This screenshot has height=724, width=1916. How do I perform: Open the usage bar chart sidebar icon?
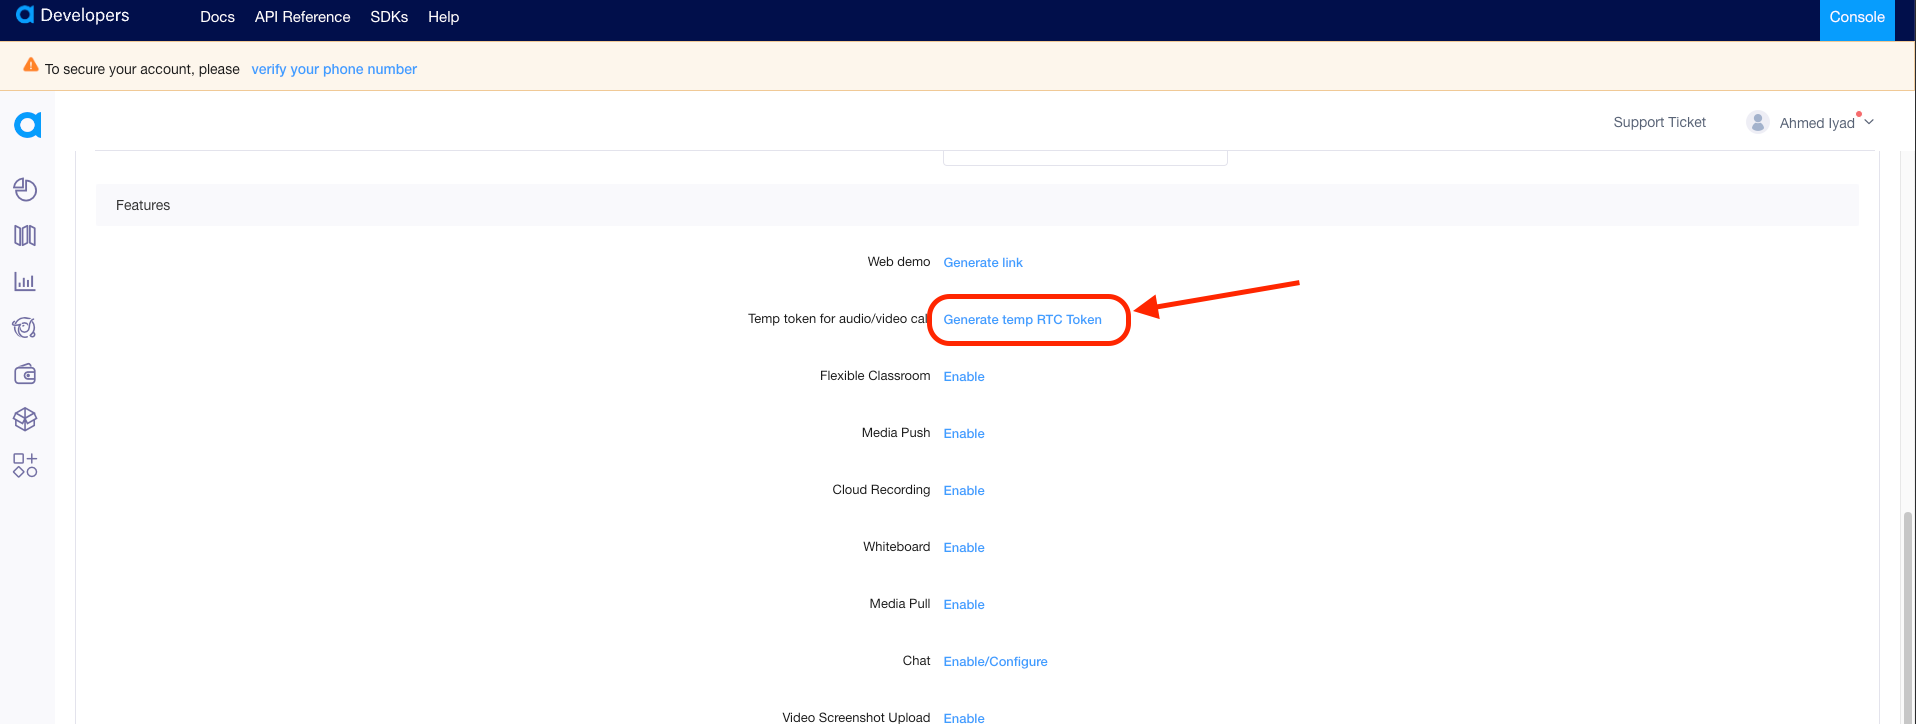25,281
